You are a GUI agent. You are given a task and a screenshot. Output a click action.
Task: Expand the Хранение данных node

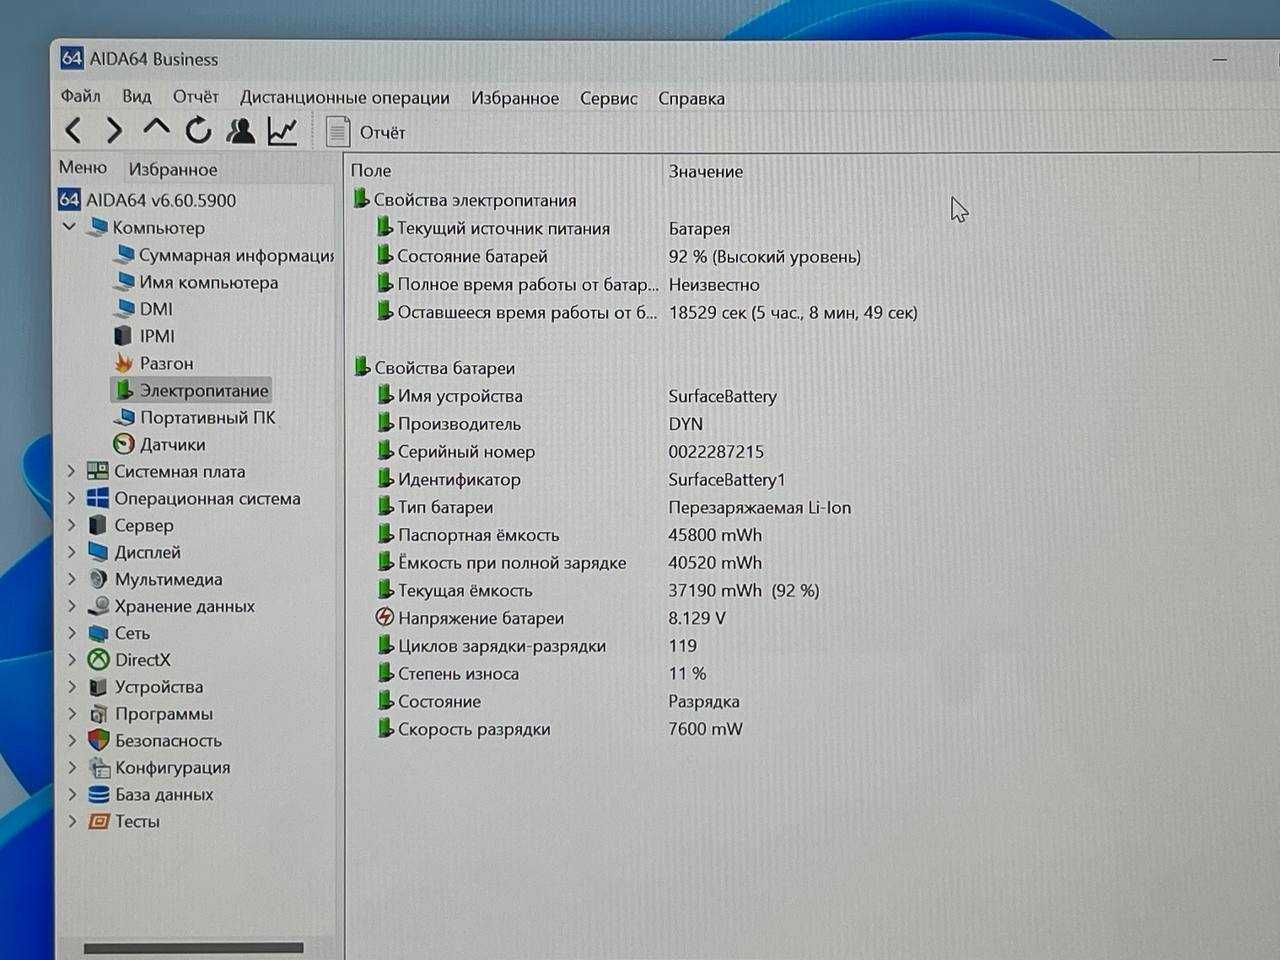pos(71,606)
